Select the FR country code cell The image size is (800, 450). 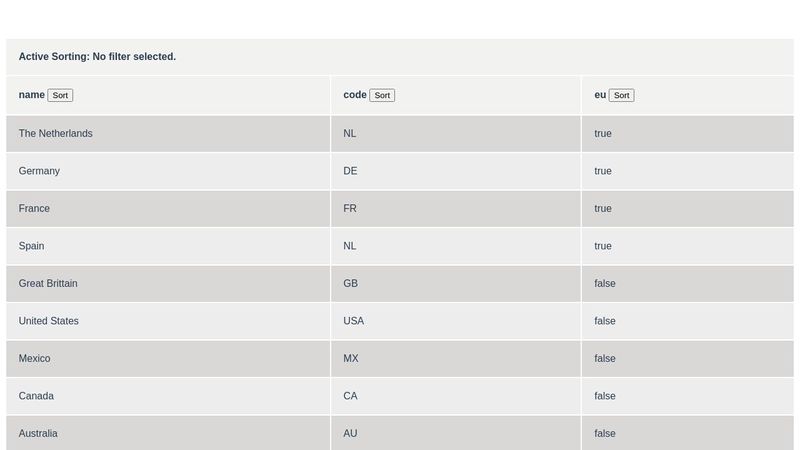(350, 209)
